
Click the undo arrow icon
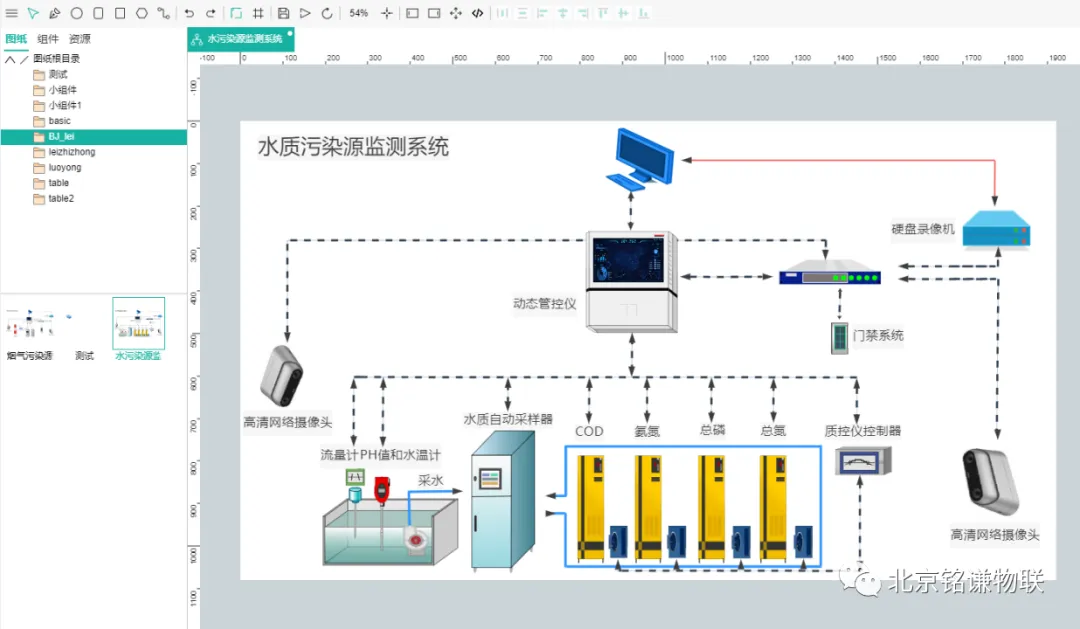pos(189,13)
